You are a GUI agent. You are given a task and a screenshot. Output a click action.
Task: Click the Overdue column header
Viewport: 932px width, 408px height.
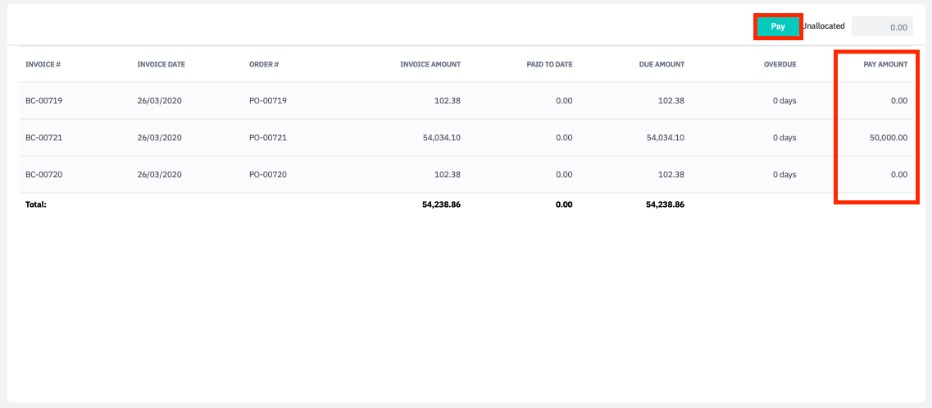[x=780, y=64]
